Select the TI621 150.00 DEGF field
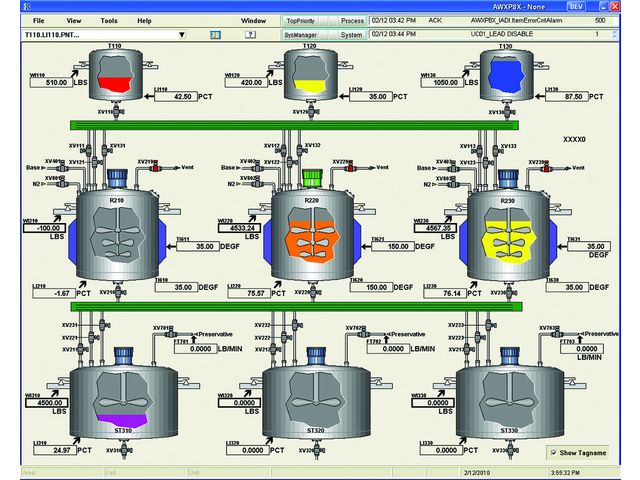Screen dimensions: 640x480 (392, 247)
